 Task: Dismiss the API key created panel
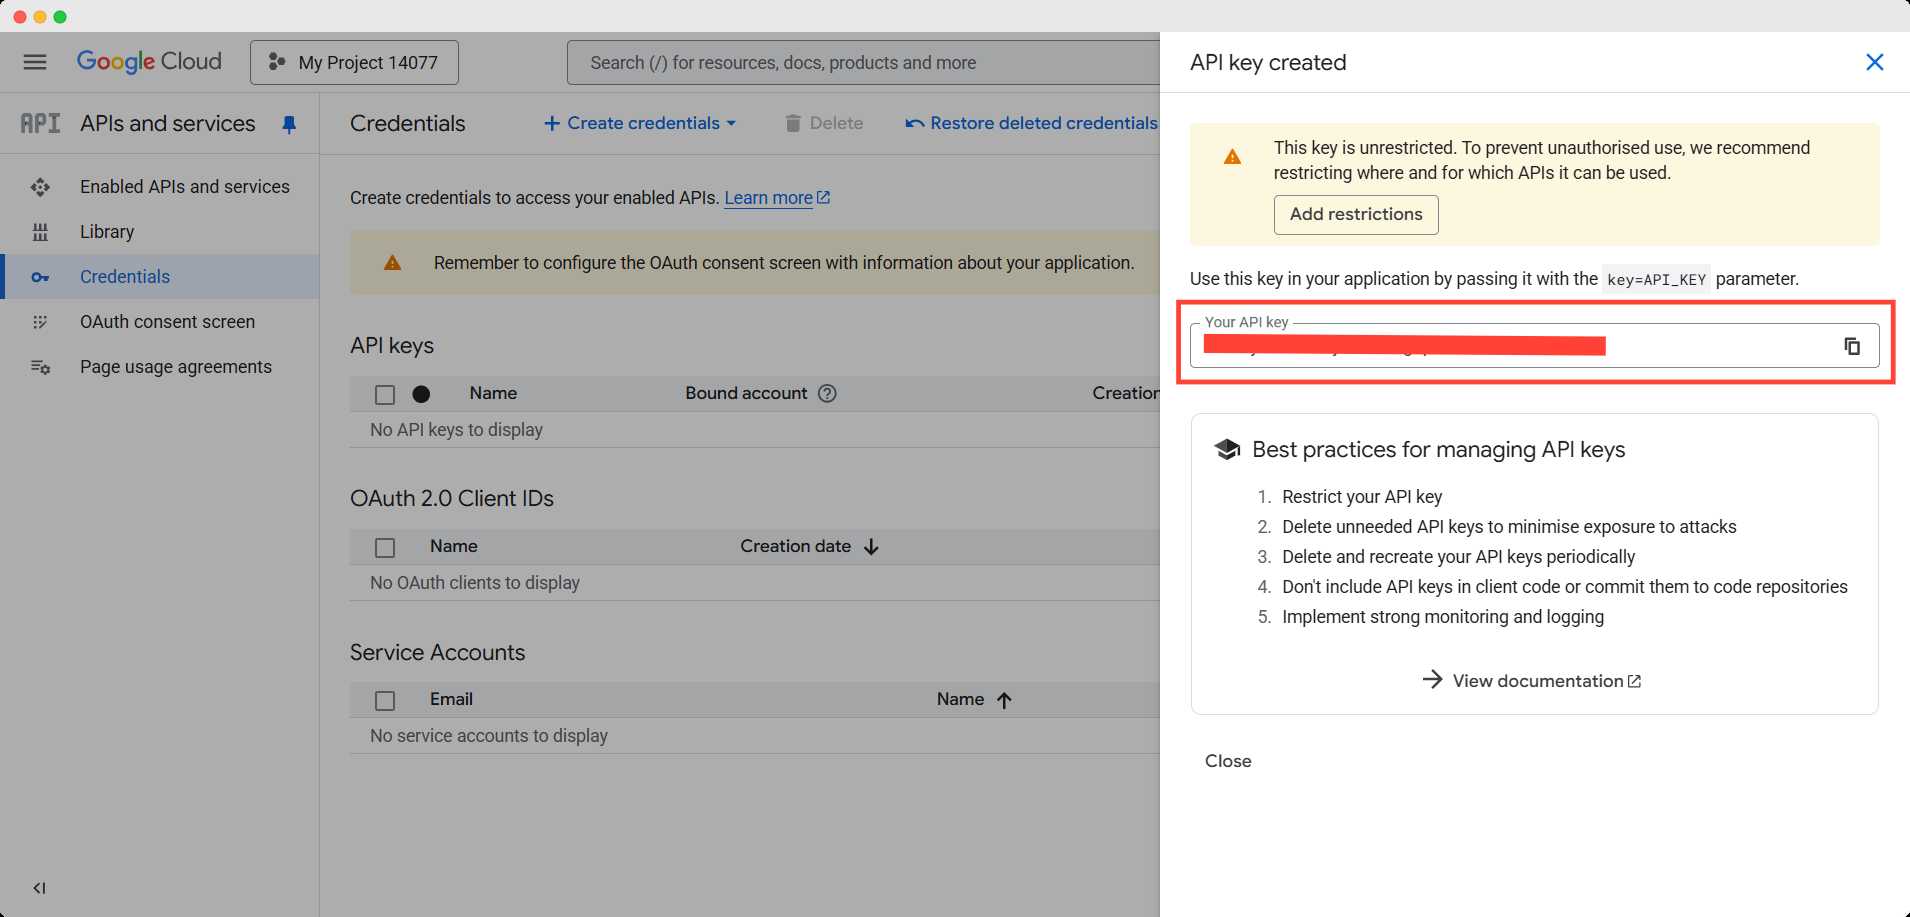pyautogui.click(x=1875, y=62)
